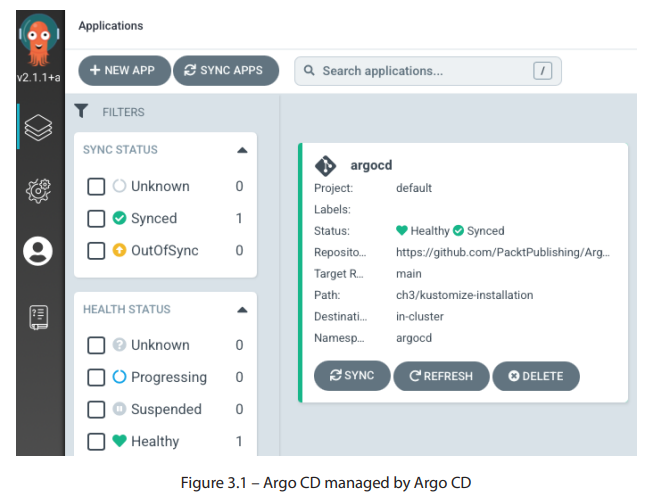Click the Progressing blue circle icon
The height and width of the screenshot is (498, 667).
point(120,377)
